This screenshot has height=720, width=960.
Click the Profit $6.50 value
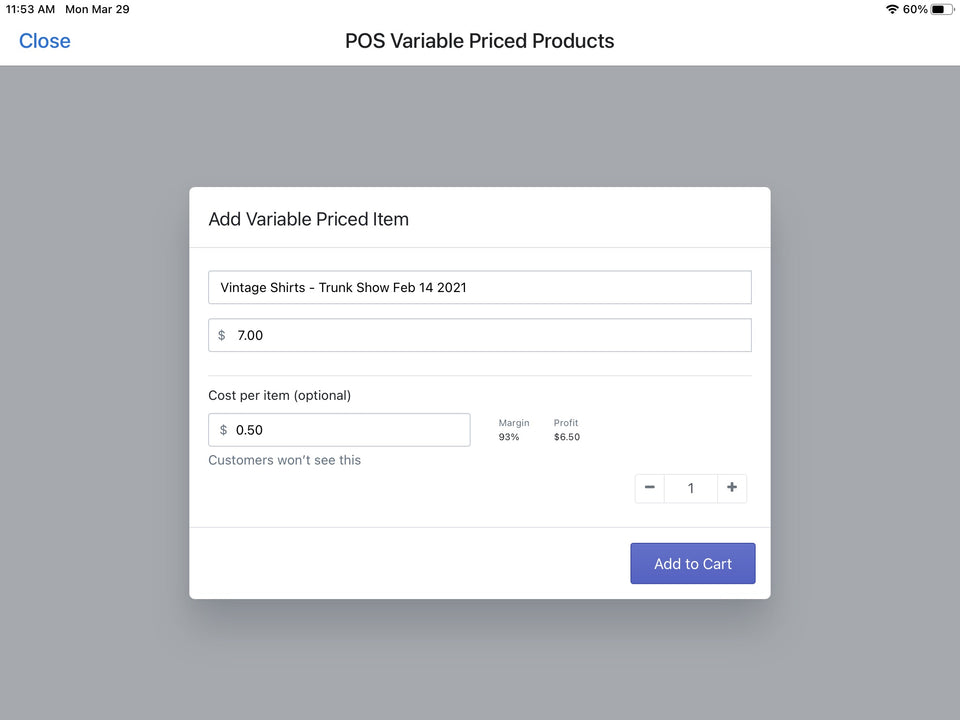coord(566,430)
